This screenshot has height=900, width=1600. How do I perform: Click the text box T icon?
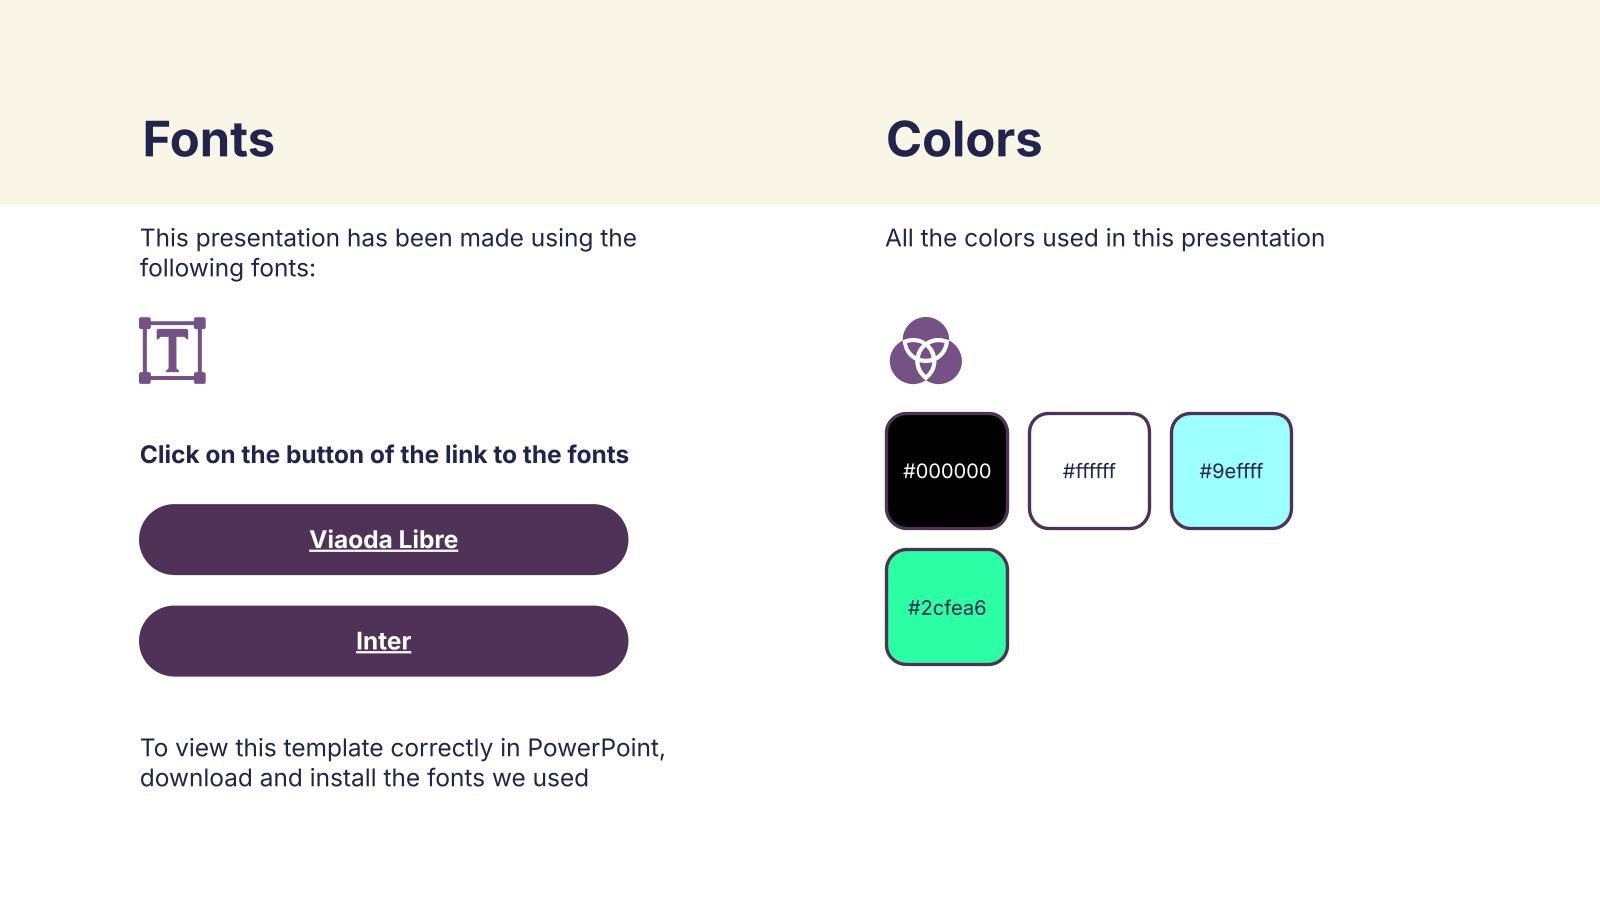172,351
